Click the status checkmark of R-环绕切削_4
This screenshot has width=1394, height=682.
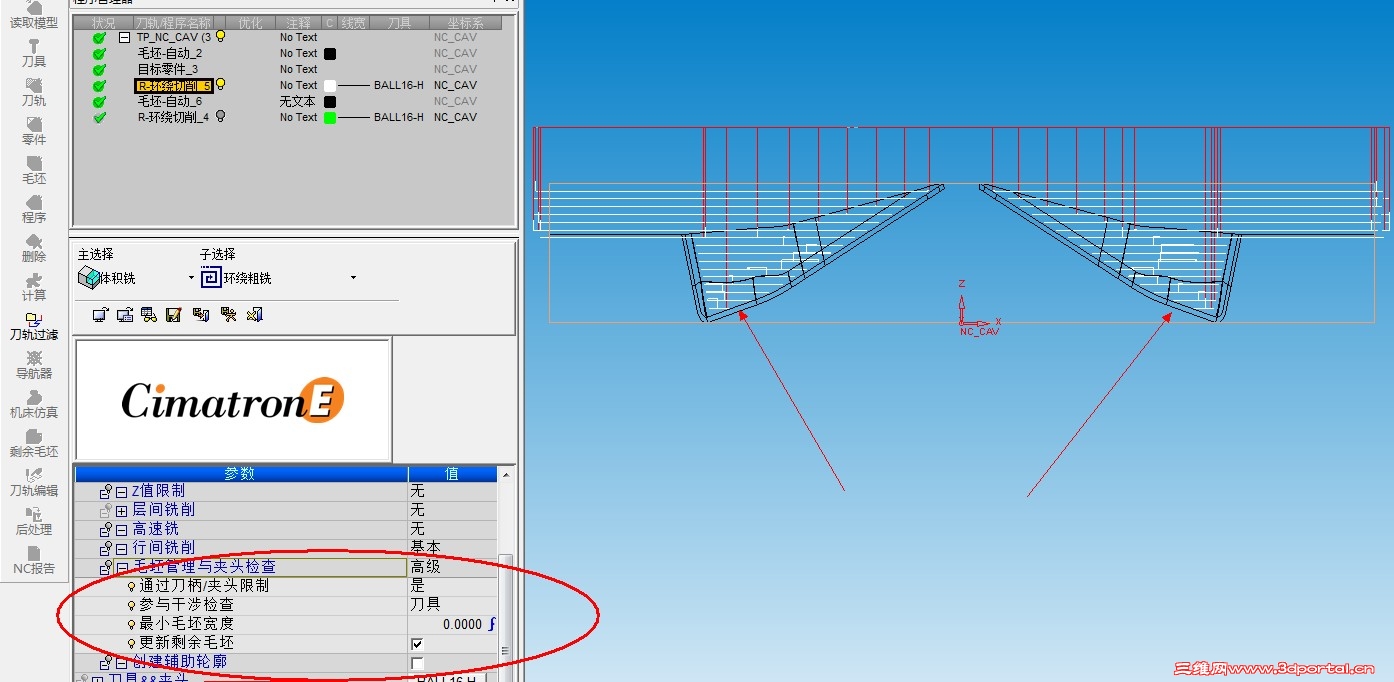pos(99,117)
